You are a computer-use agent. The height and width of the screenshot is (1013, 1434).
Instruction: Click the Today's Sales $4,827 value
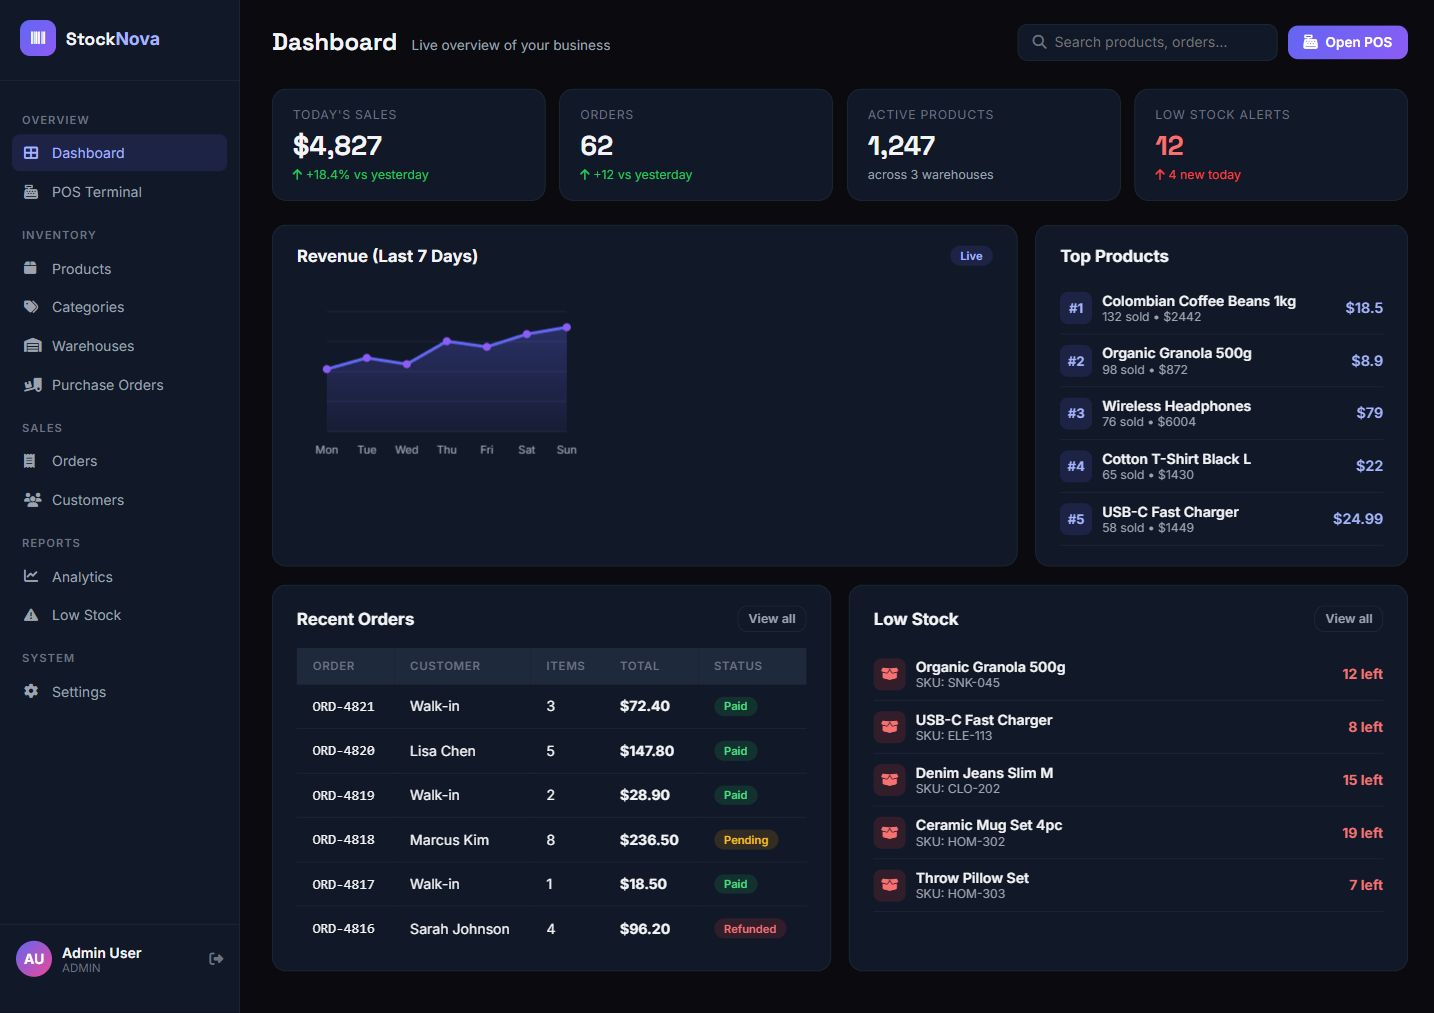337,146
